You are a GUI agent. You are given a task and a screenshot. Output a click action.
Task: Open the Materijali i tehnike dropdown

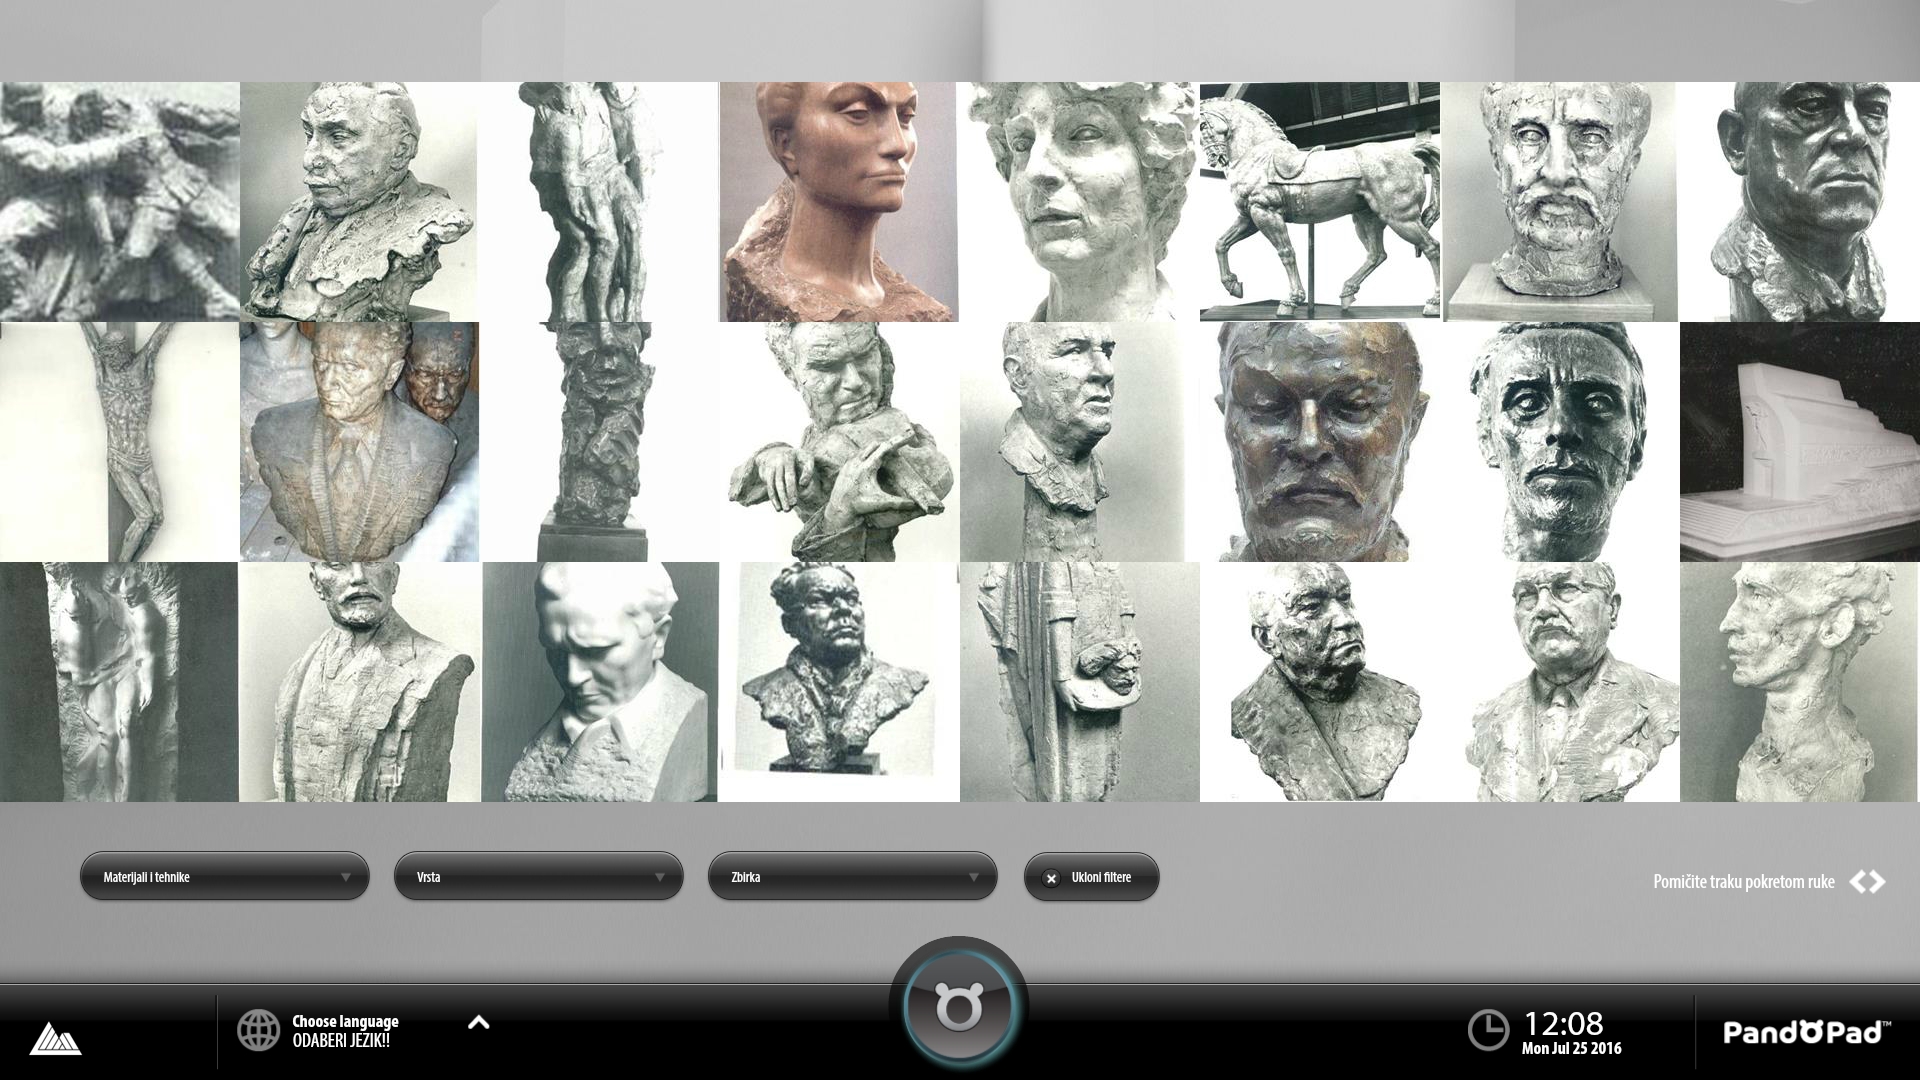tap(224, 877)
